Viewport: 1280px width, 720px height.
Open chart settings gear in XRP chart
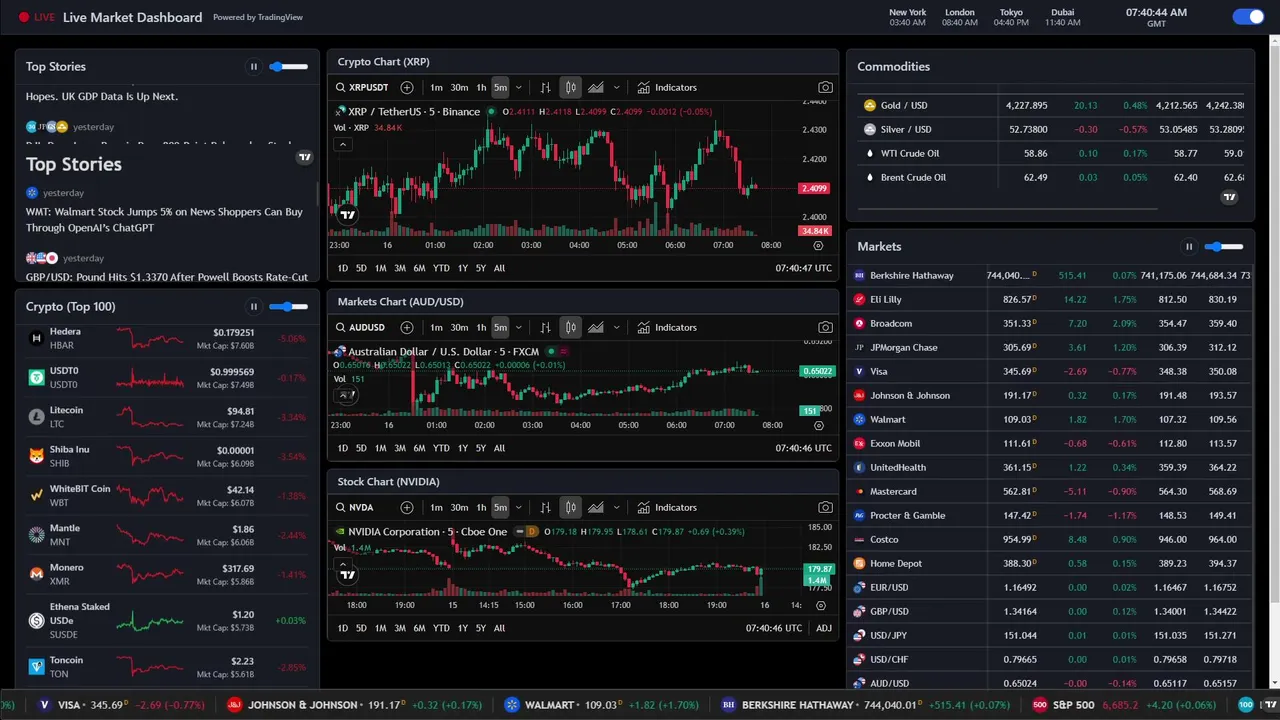pos(818,245)
